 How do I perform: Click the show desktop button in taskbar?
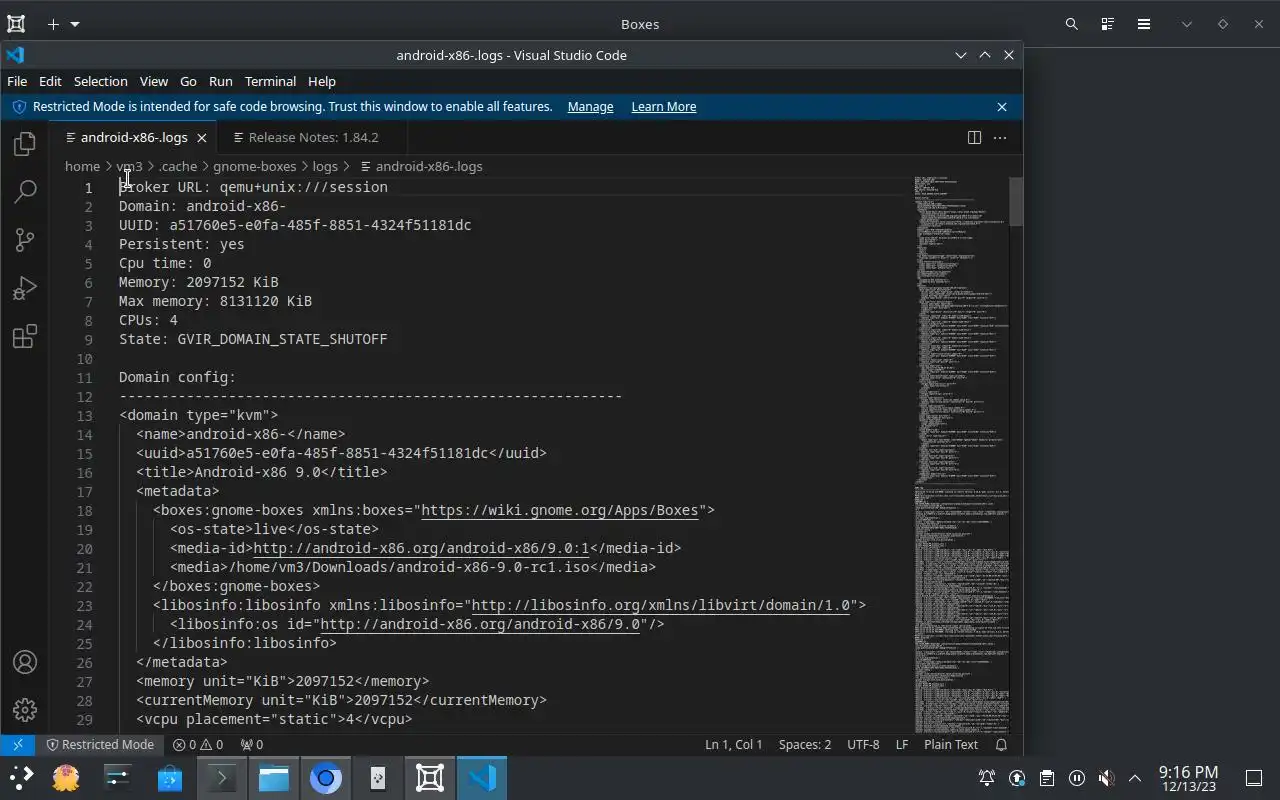(1253, 778)
